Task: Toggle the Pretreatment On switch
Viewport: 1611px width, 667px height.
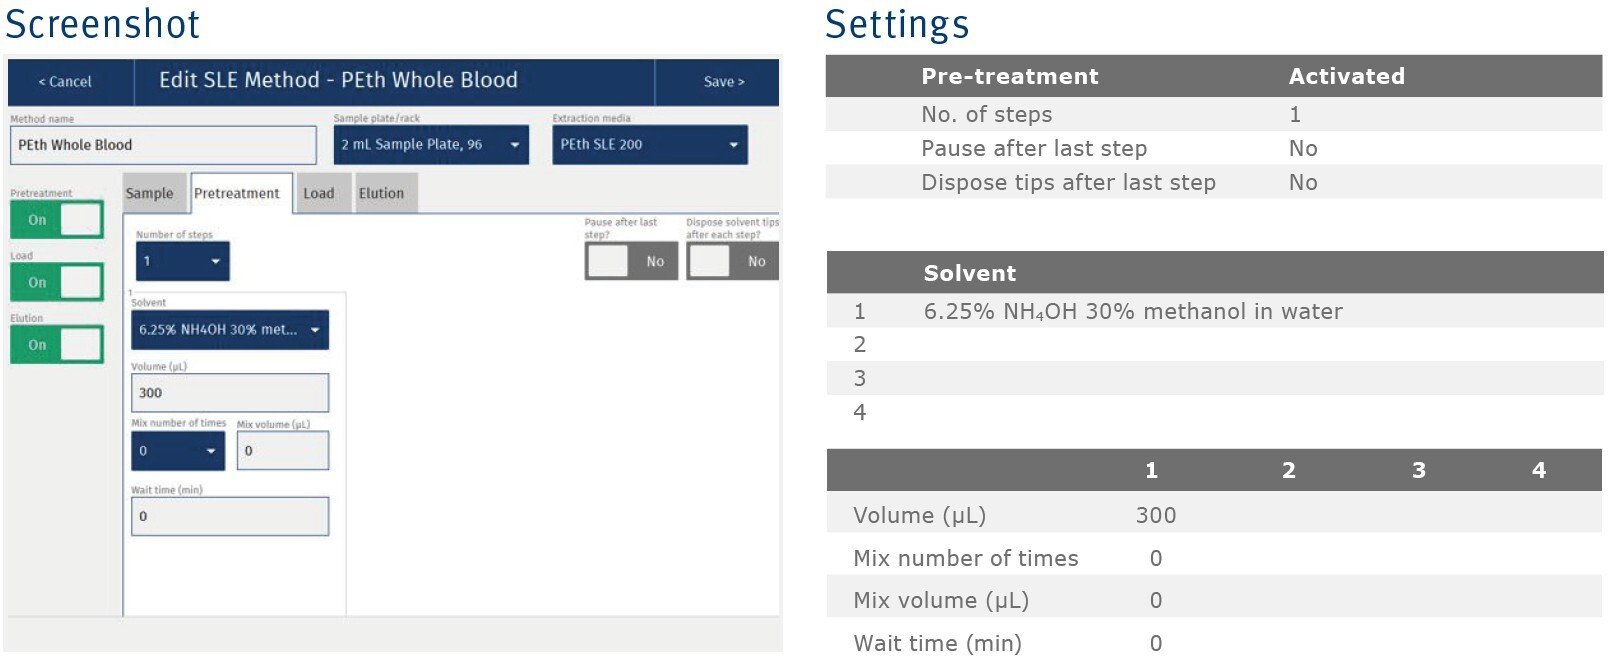Action: pyautogui.click(x=57, y=220)
